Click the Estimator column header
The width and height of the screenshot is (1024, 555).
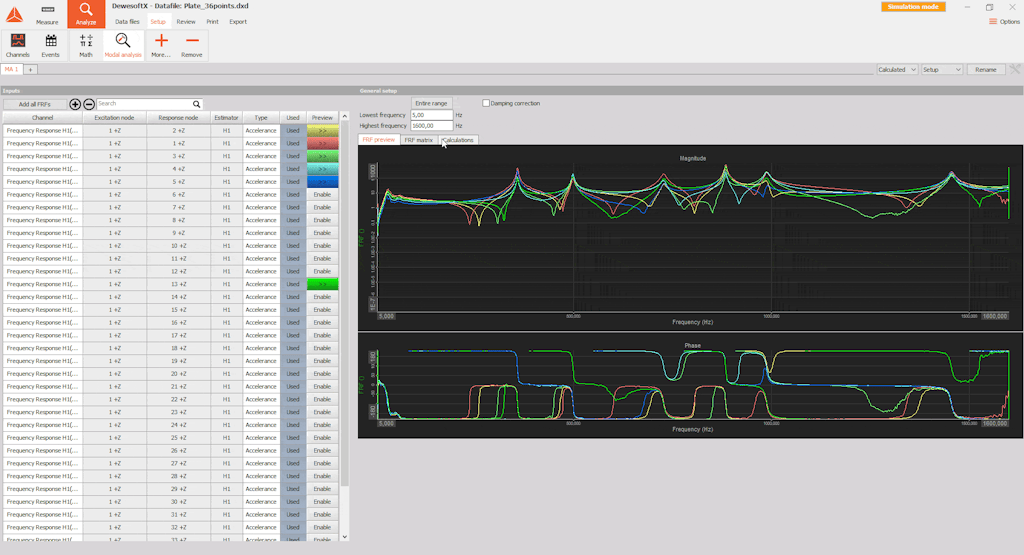point(227,118)
